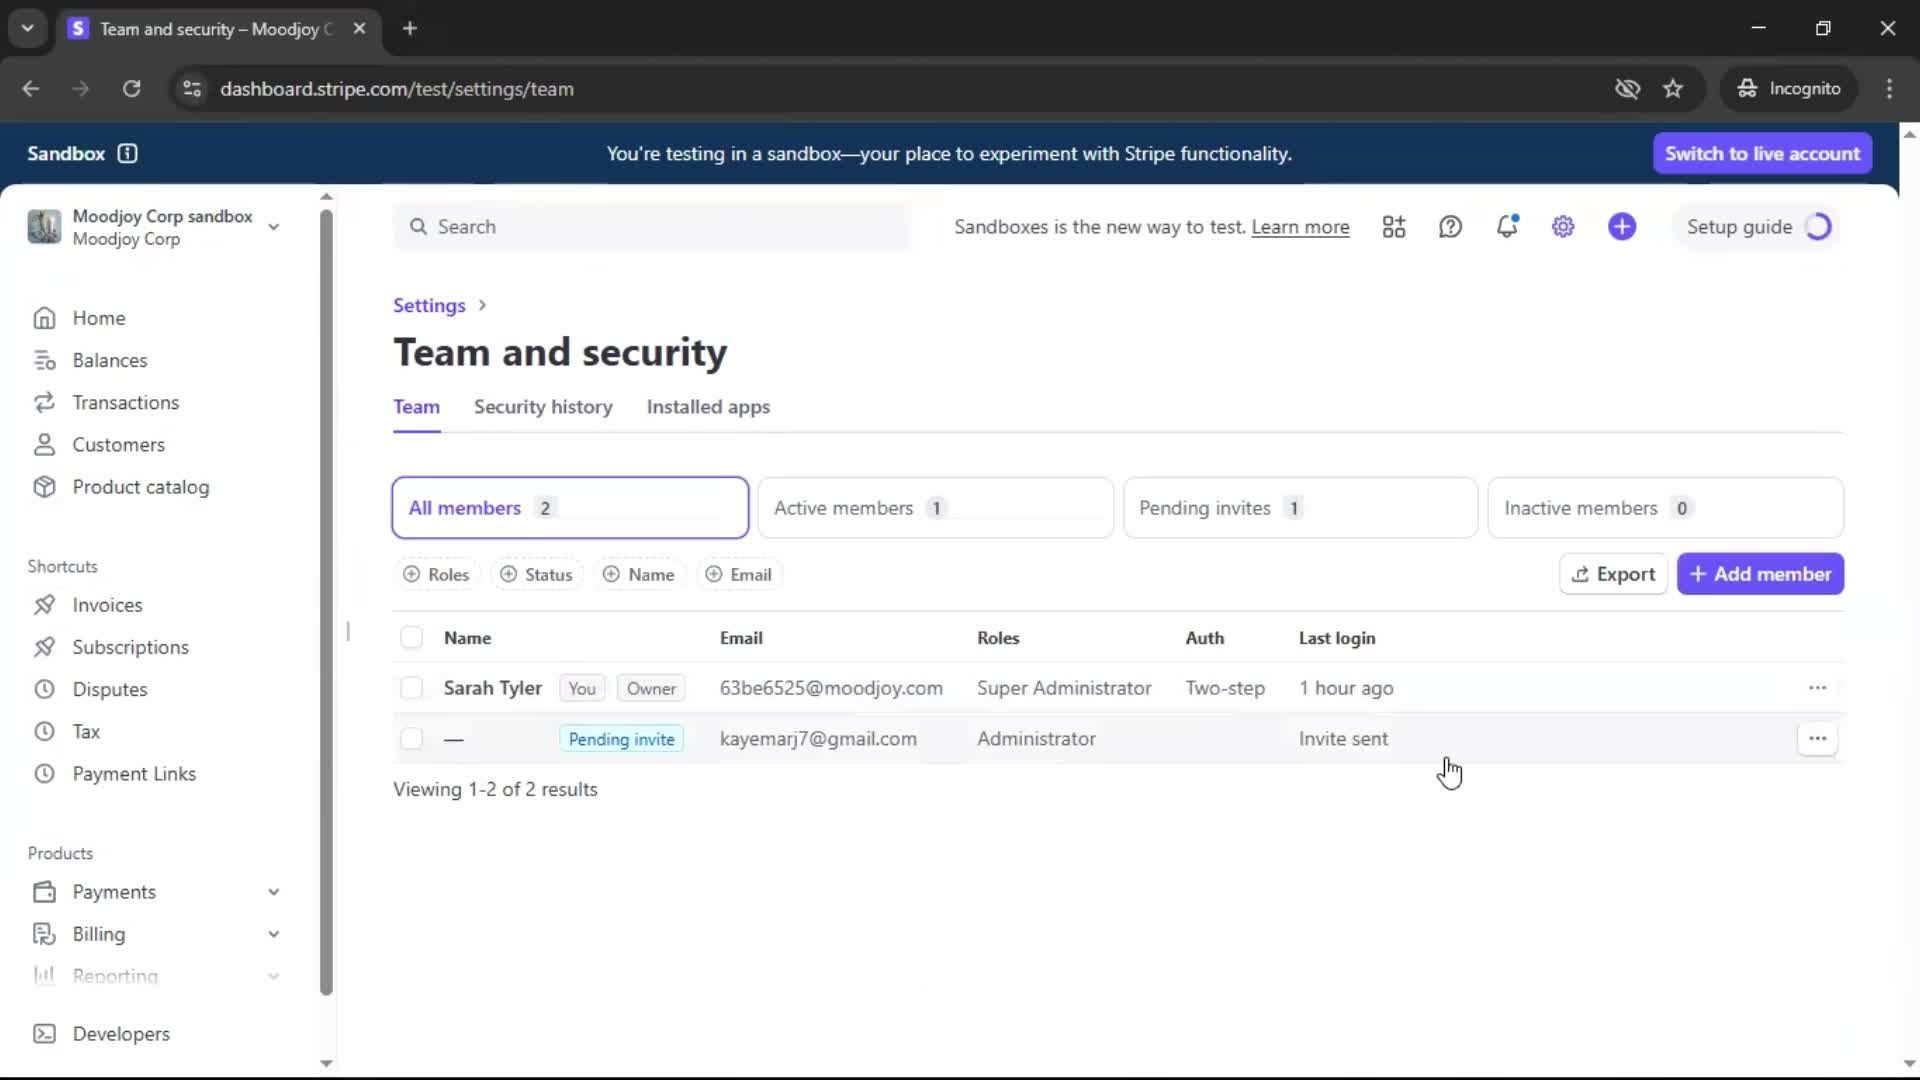Click the Search input field
The height and width of the screenshot is (1080, 1920).
650,227
